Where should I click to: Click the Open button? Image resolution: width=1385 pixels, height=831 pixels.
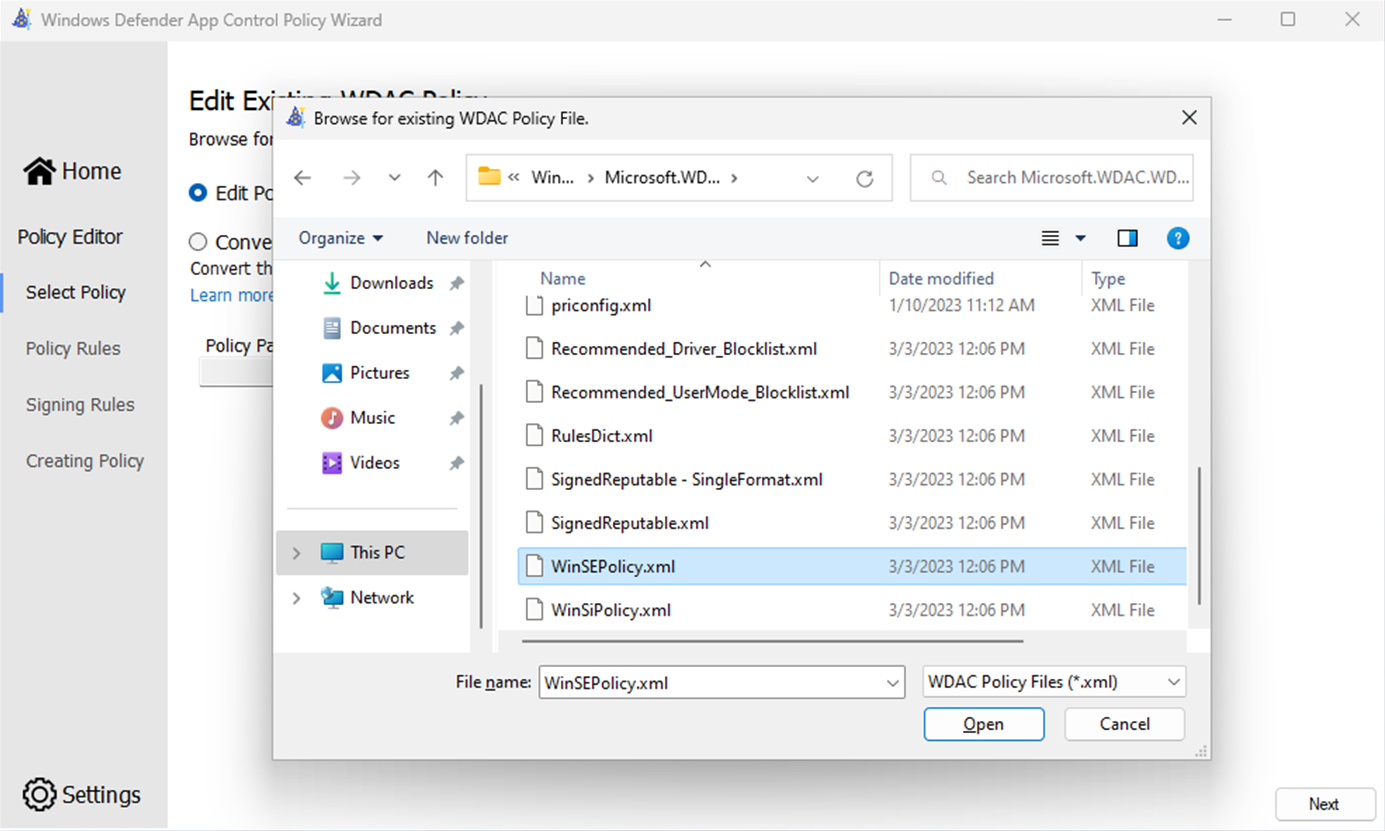[983, 724]
